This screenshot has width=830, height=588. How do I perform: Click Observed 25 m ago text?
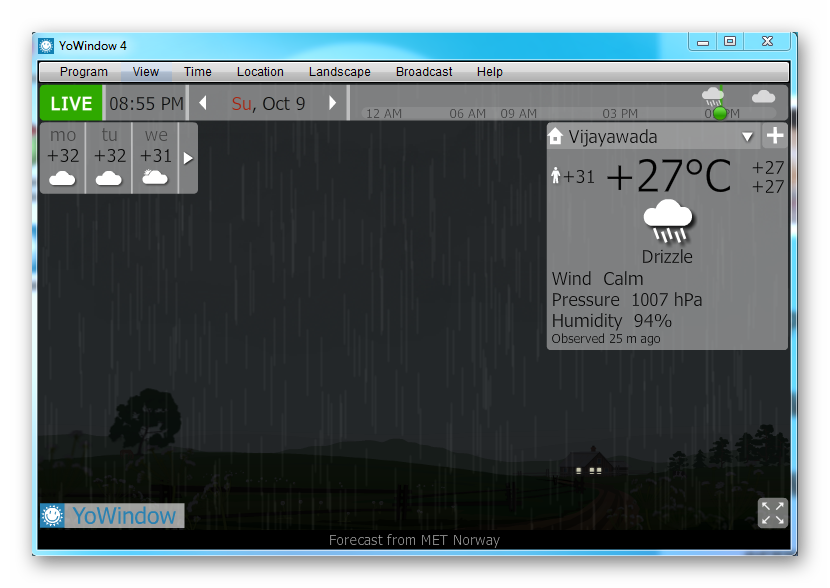click(606, 339)
